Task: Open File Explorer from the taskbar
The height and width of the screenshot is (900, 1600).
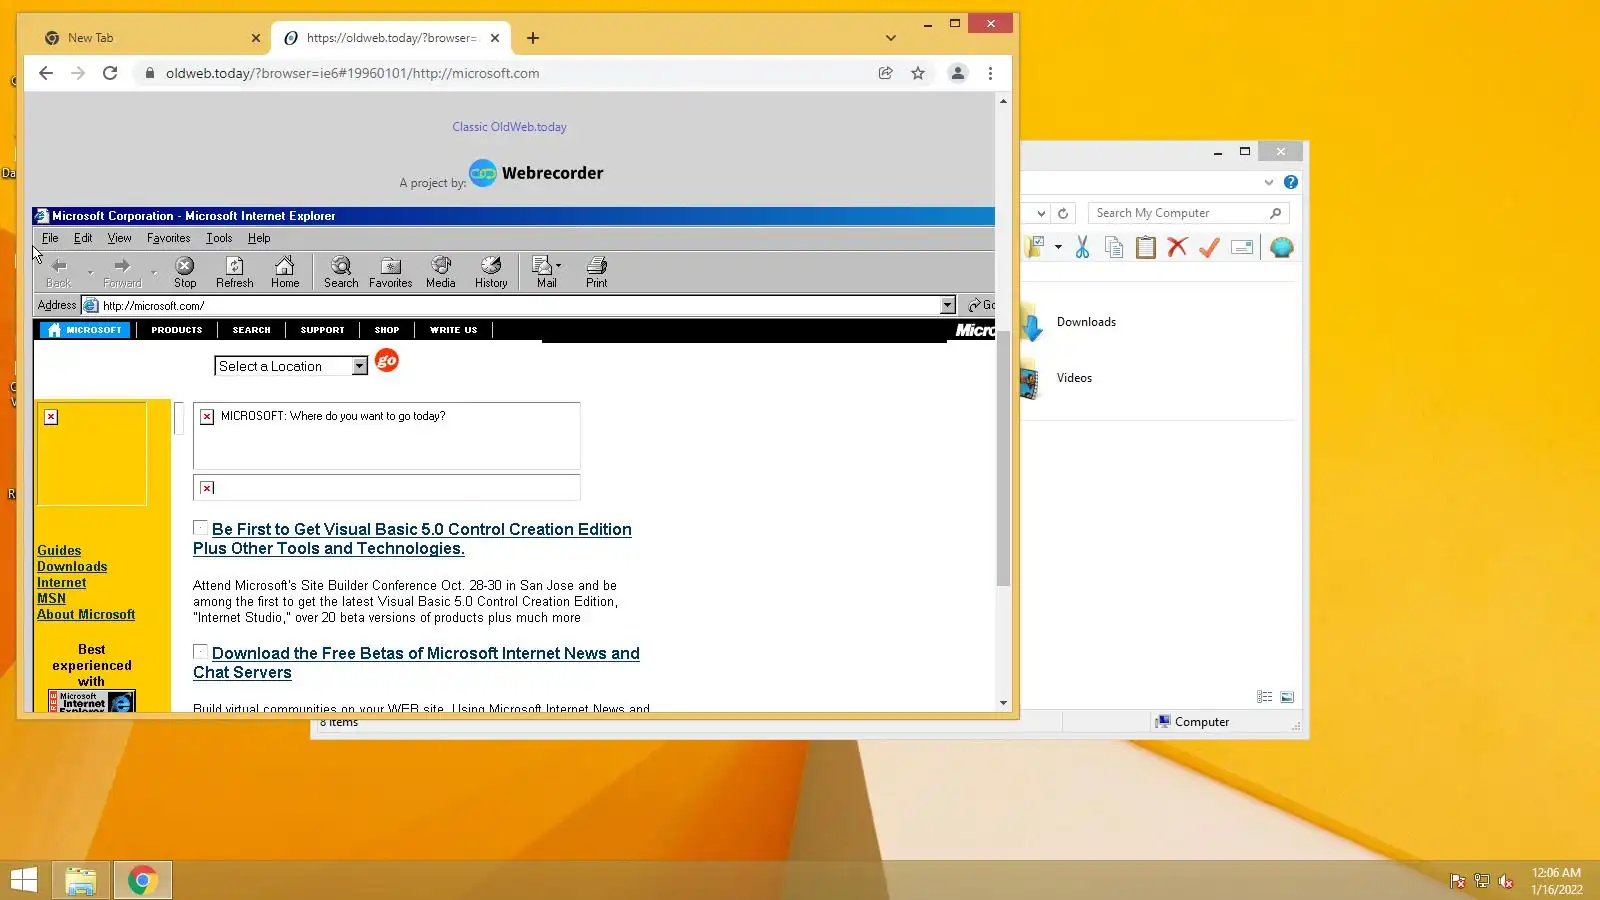Action: (81, 880)
